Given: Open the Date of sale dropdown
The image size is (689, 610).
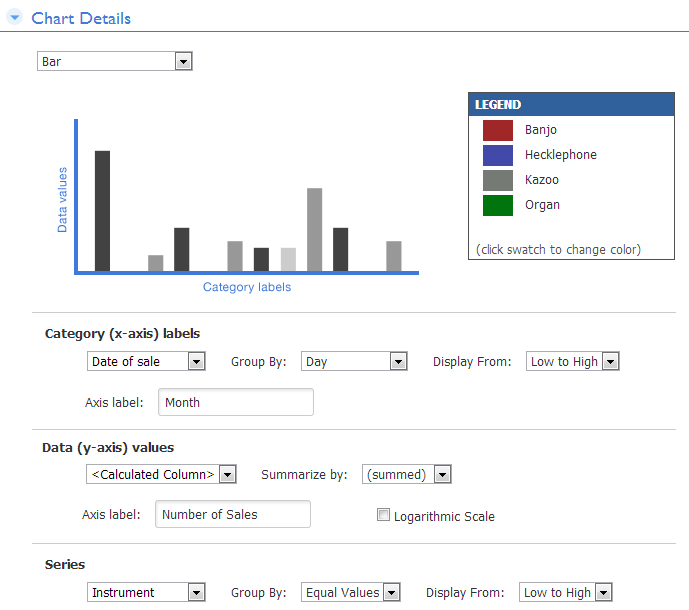Looking at the screenshot, I should tap(146, 361).
